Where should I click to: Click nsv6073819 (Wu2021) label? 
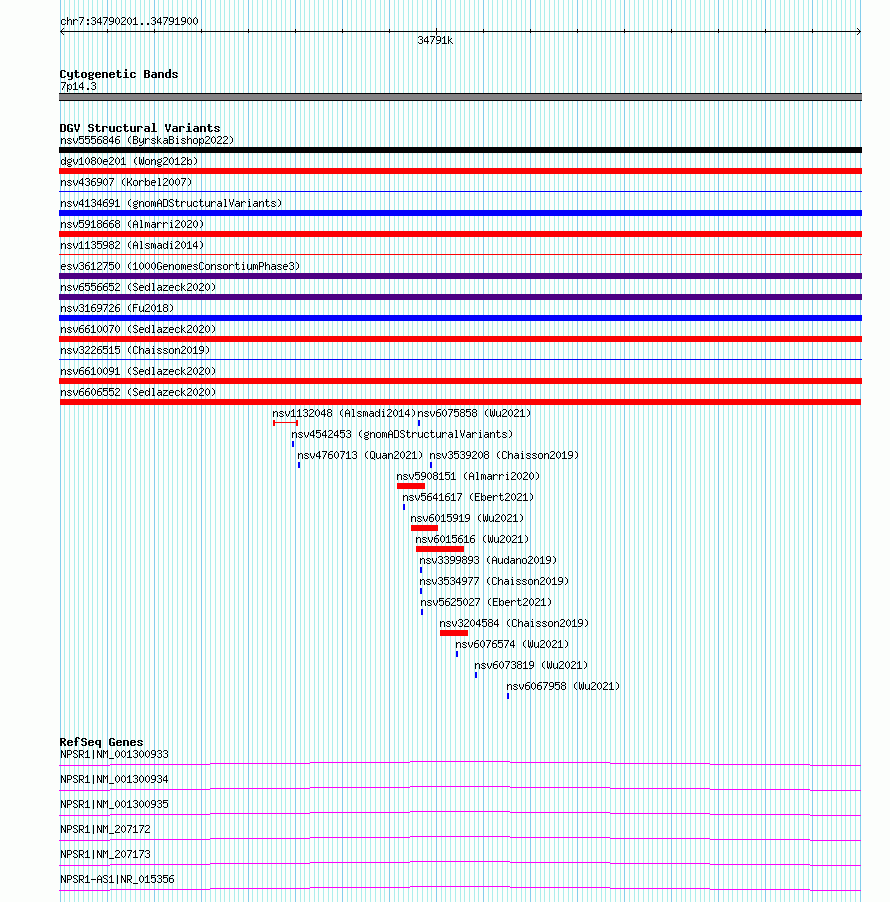point(531,666)
